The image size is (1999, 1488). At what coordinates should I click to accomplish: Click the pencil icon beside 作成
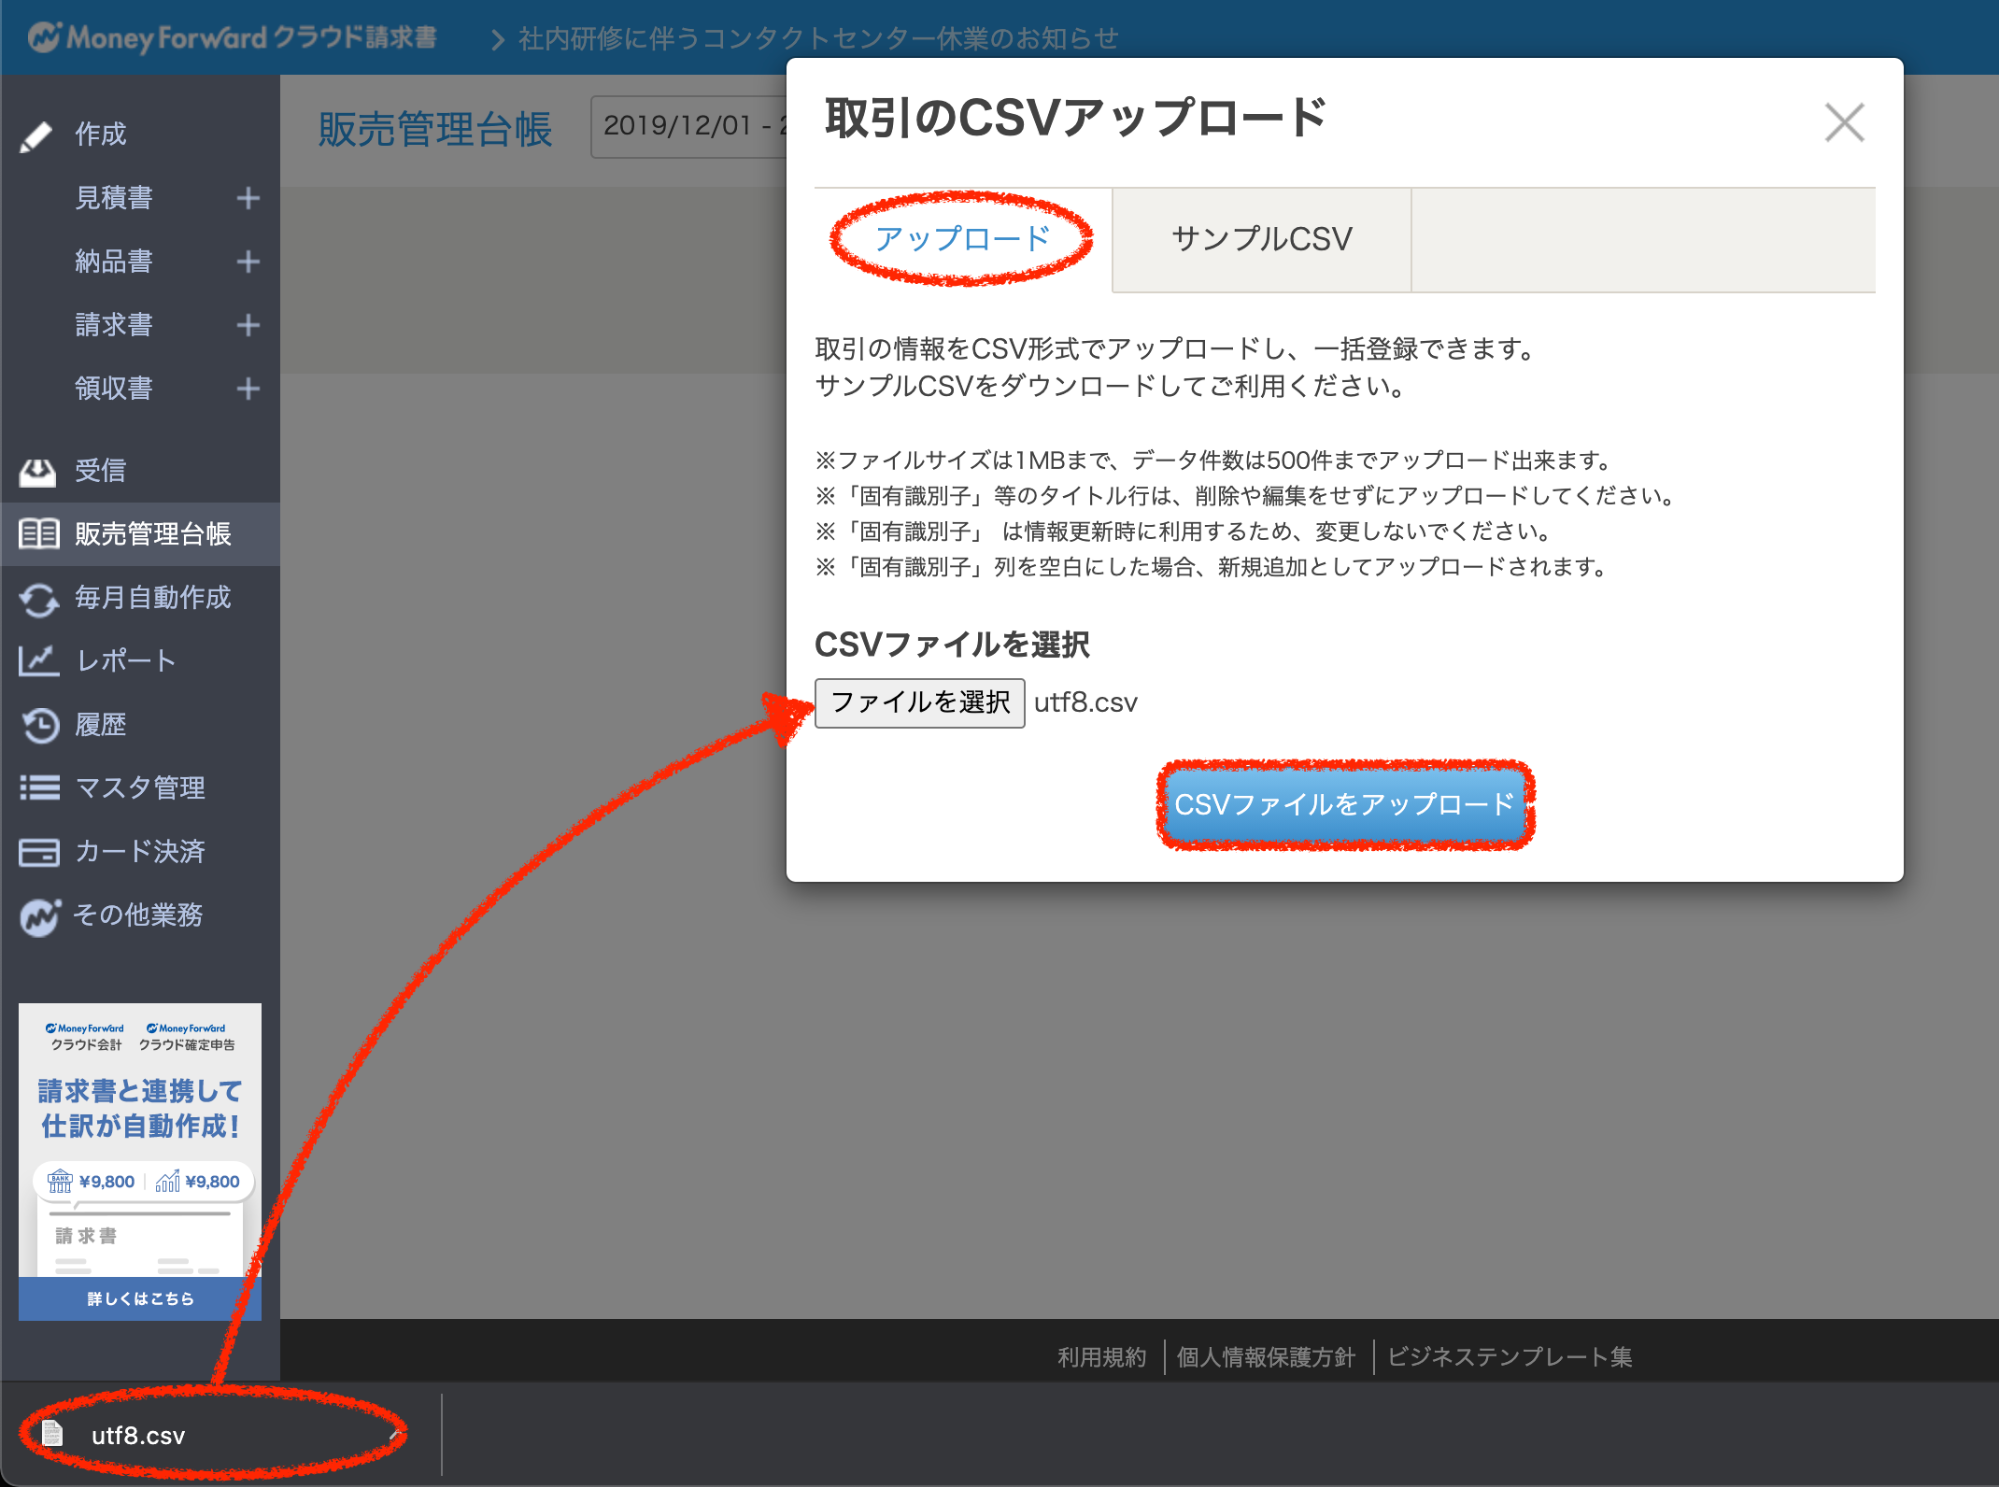(x=36, y=136)
